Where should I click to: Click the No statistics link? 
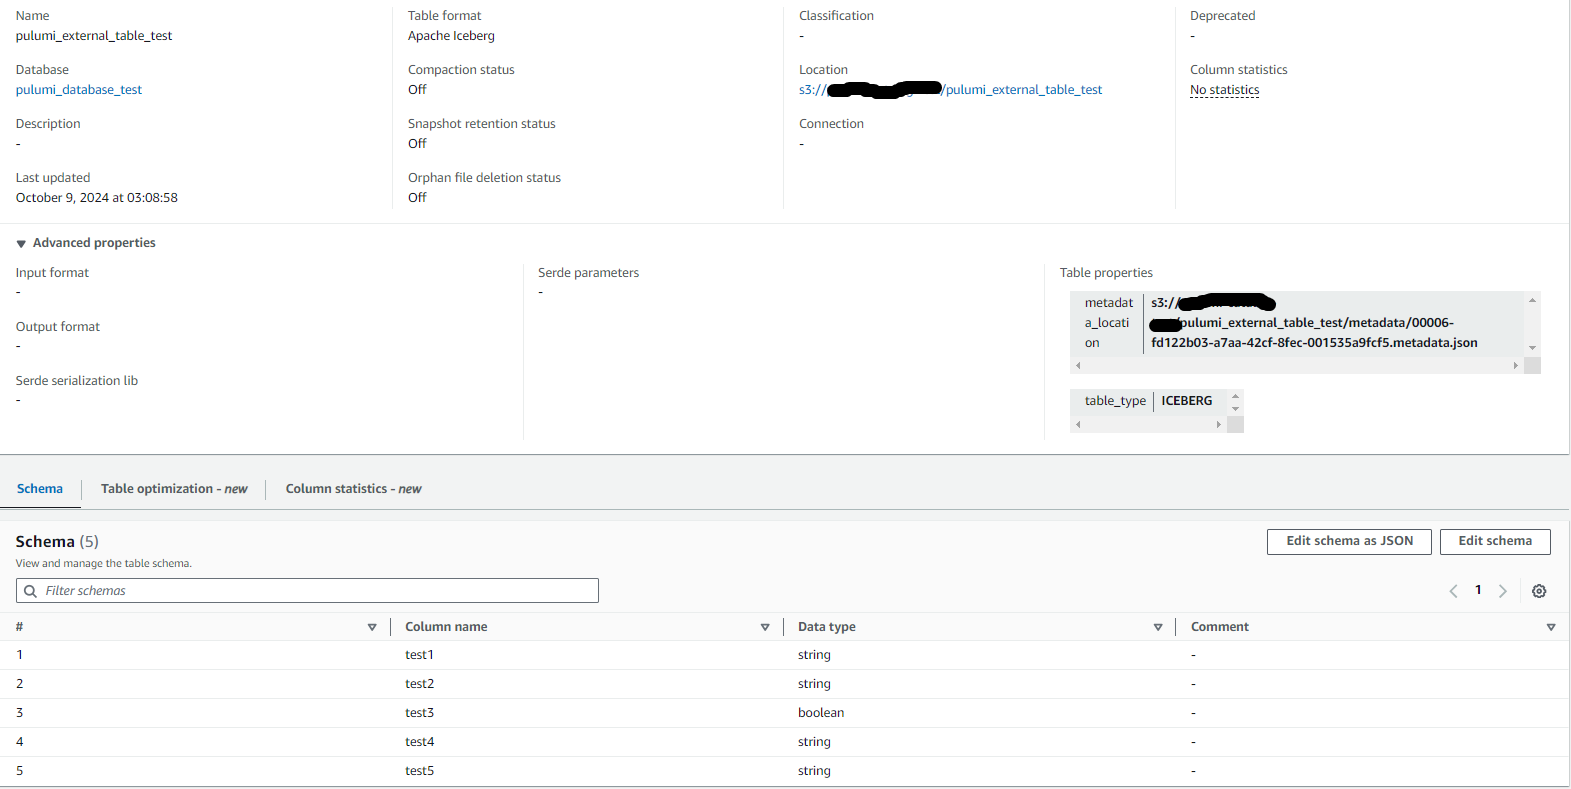pos(1224,90)
